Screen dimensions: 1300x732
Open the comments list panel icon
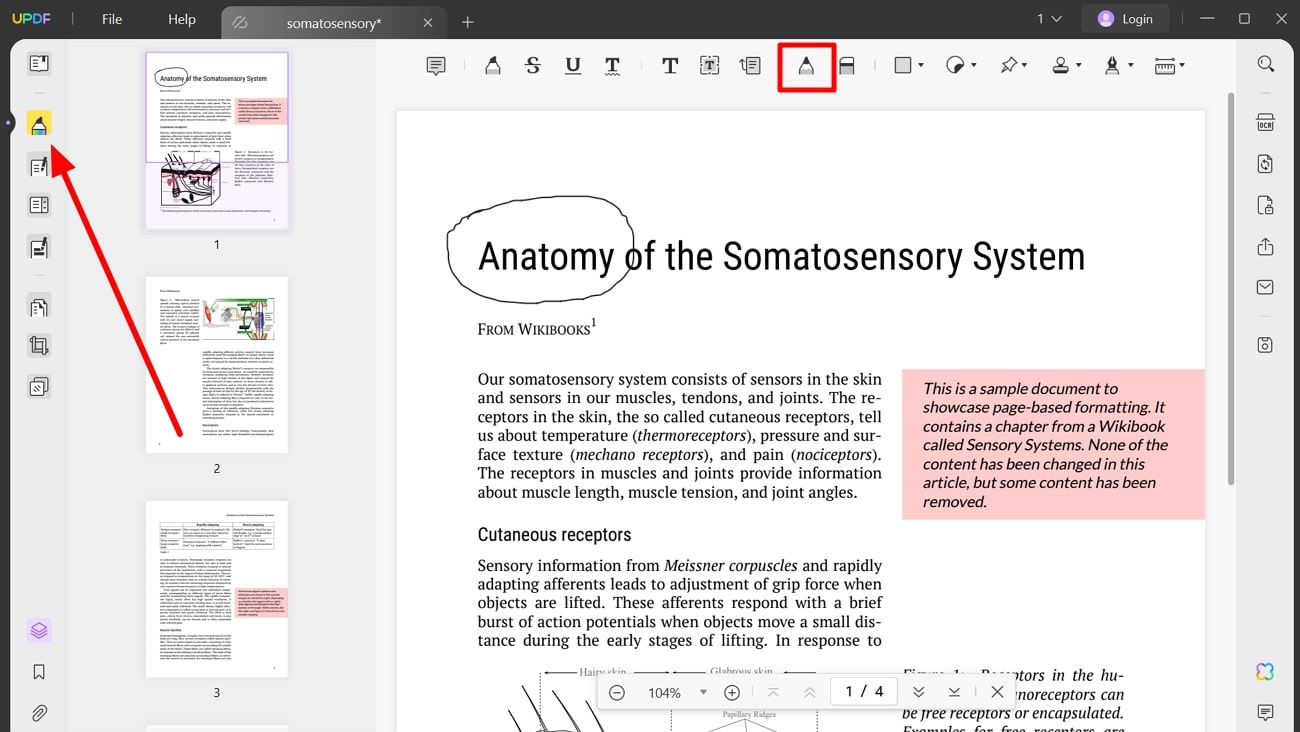(1265, 713)
